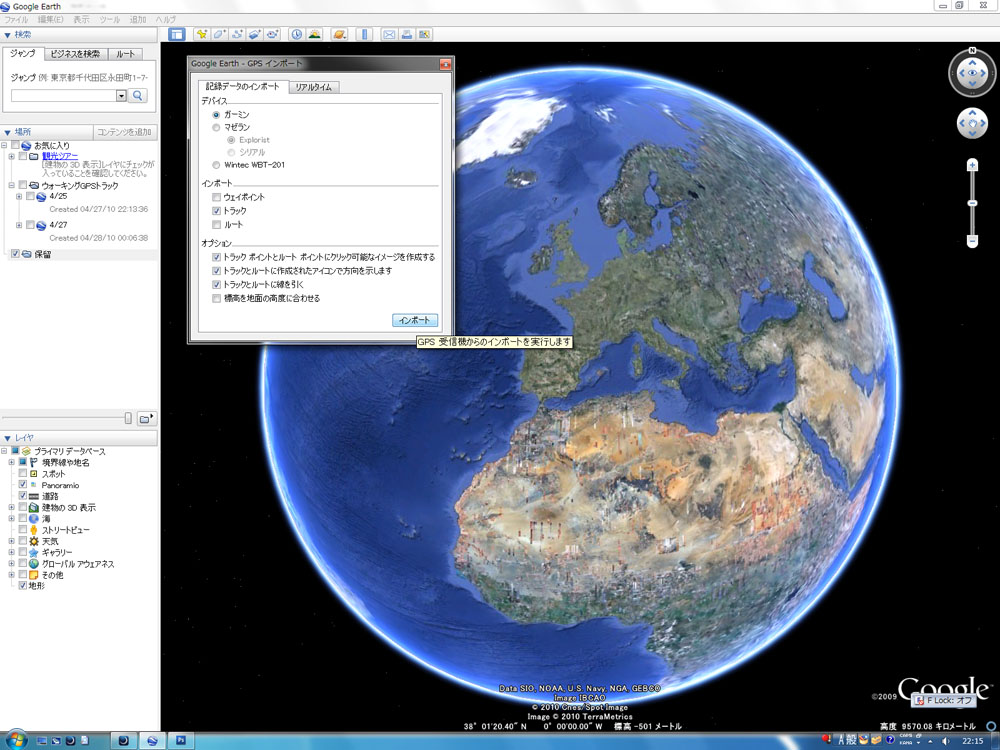This screenshot has height=750, width=1000.
Task: Add a placemark with the pushpin icon
Action: [202, 34]
